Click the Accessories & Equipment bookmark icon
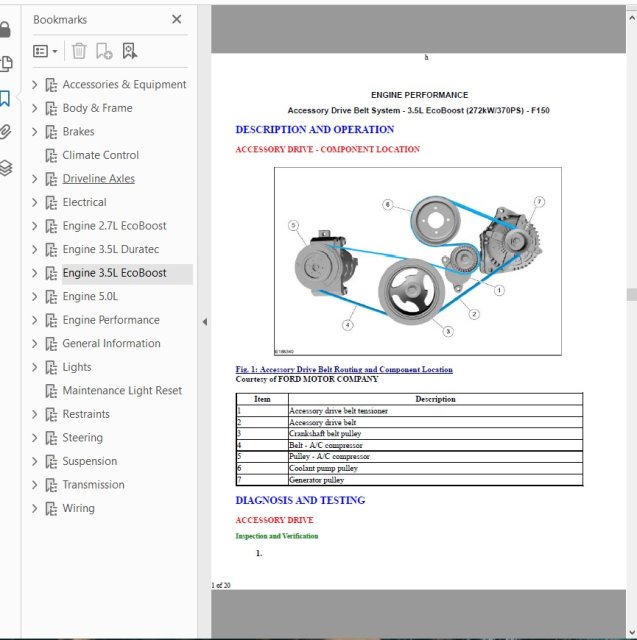 pyautogui.click(x=51, y=85)
